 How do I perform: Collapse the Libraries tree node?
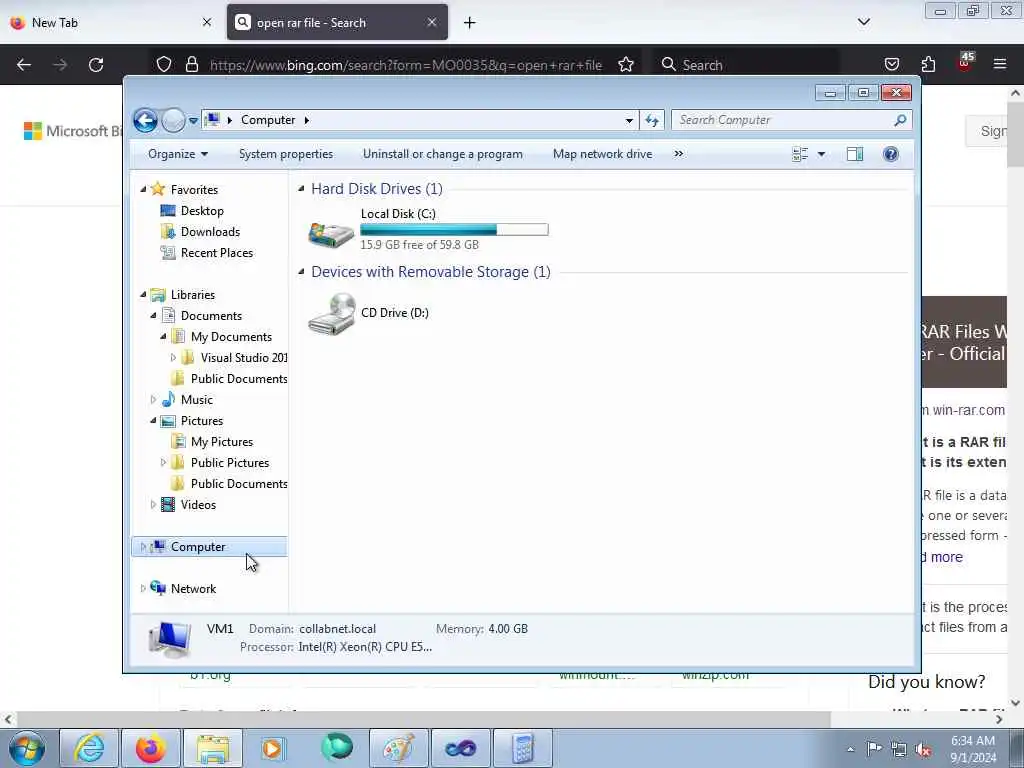[x=143, y=295]
